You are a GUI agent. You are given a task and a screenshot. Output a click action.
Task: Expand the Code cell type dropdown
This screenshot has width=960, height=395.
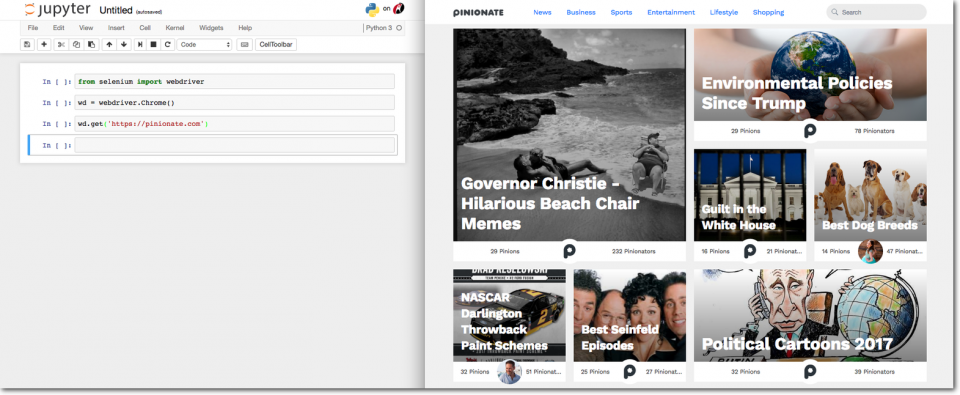click(x=204, y=45)
